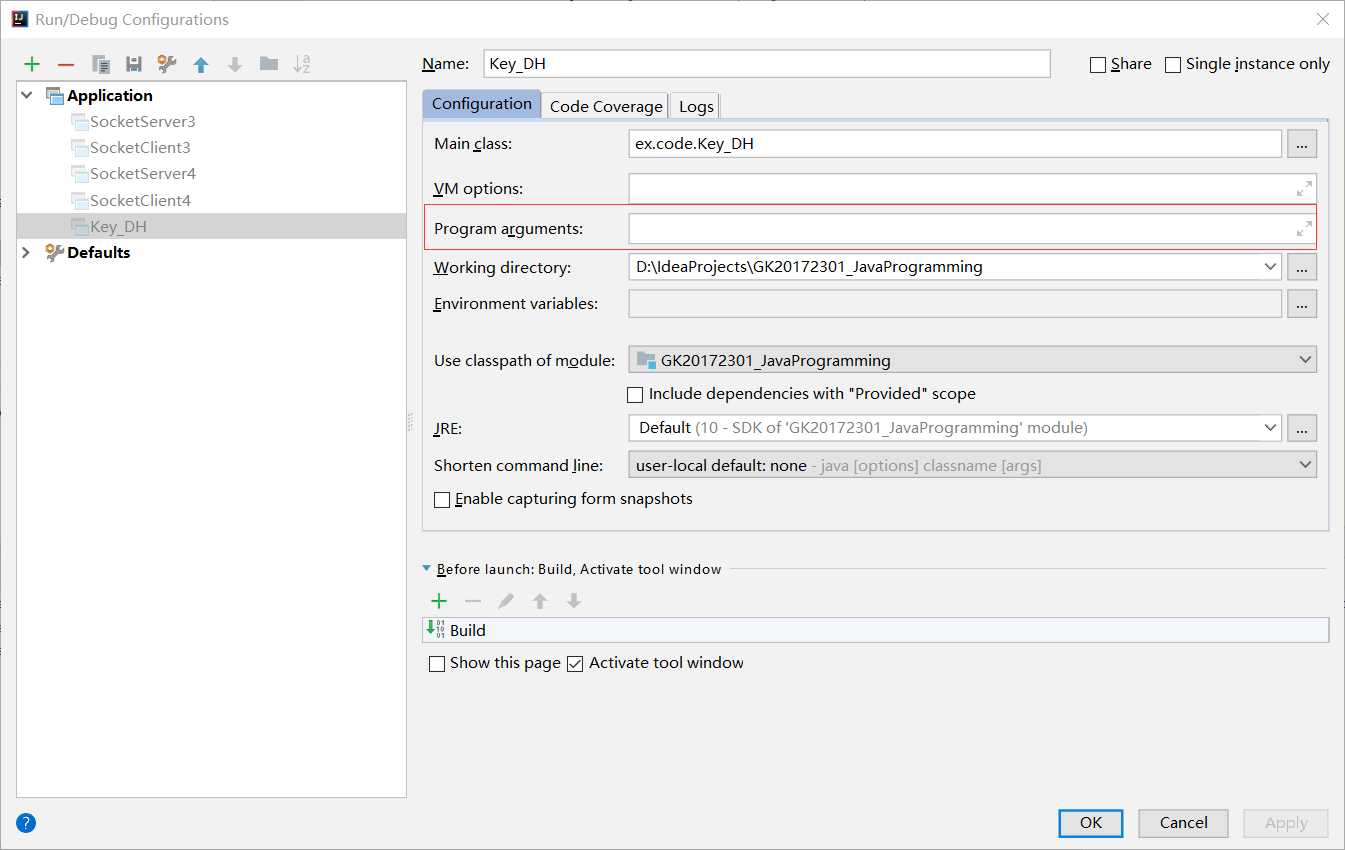The image size is (1345, 850).
Task: Select SocketServer4 configuration
Action: click(x=142, y=174)
